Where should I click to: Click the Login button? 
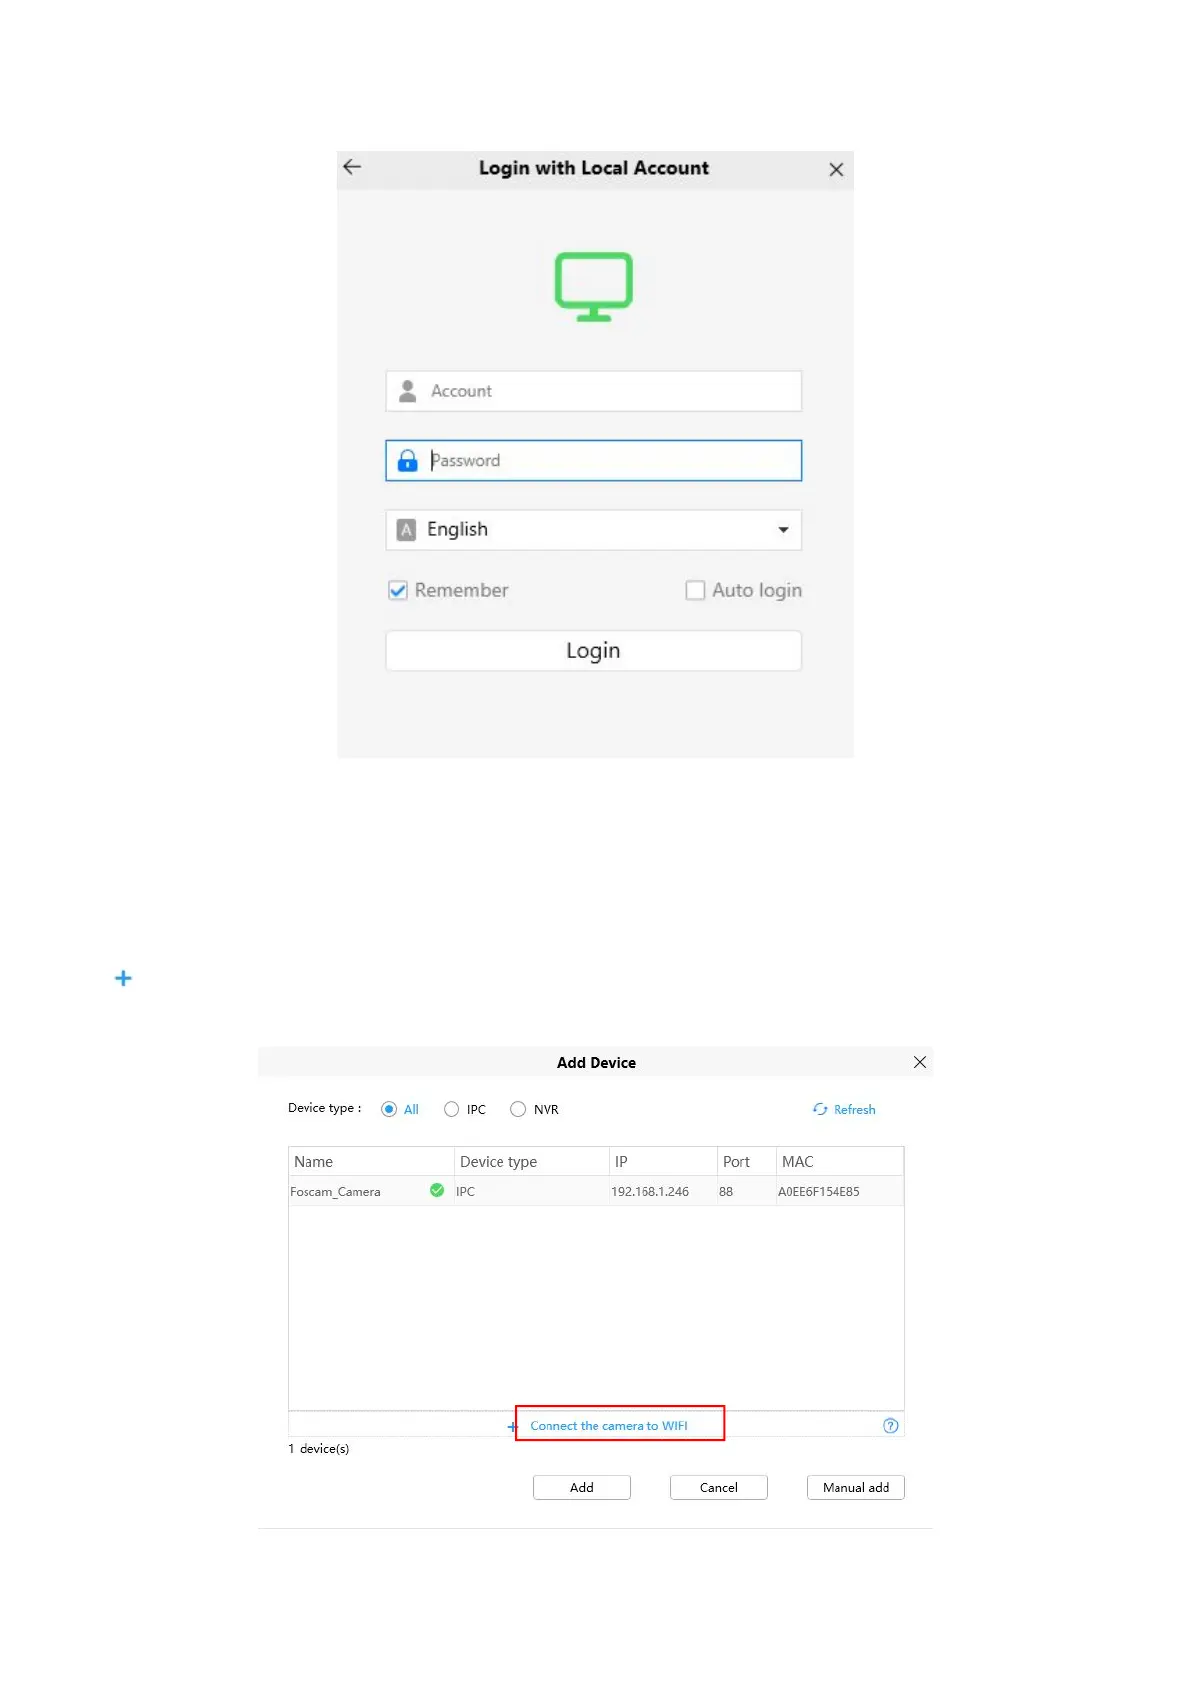pyautogui.click(x=594, y=651)
